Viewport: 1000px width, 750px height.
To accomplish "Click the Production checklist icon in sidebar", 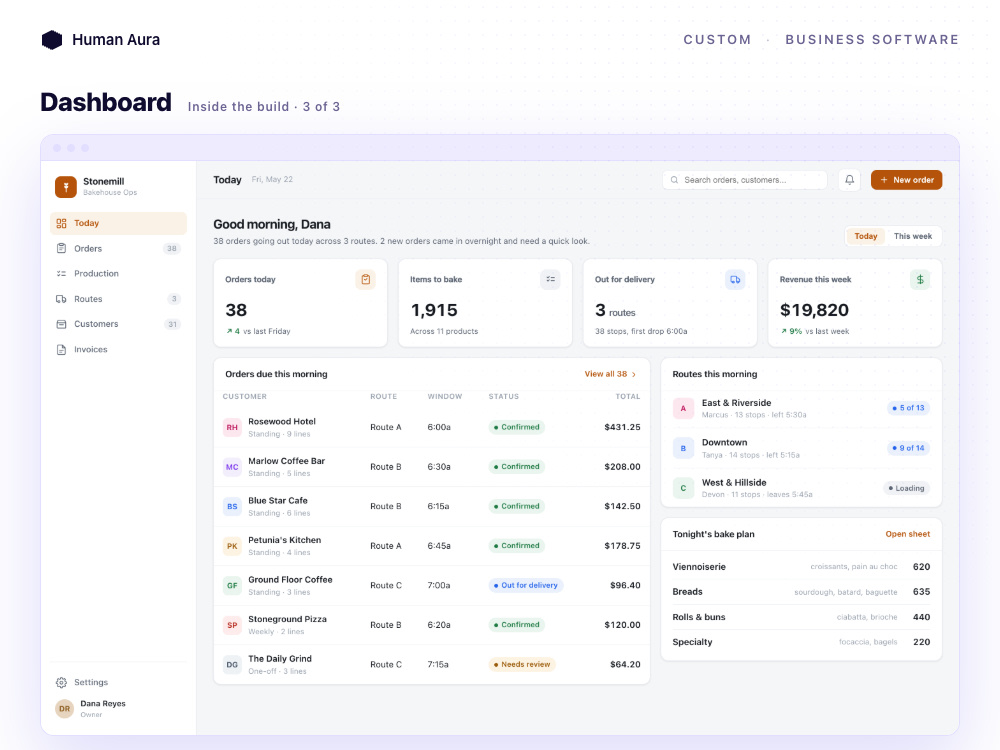I will (x=61, y=274).
